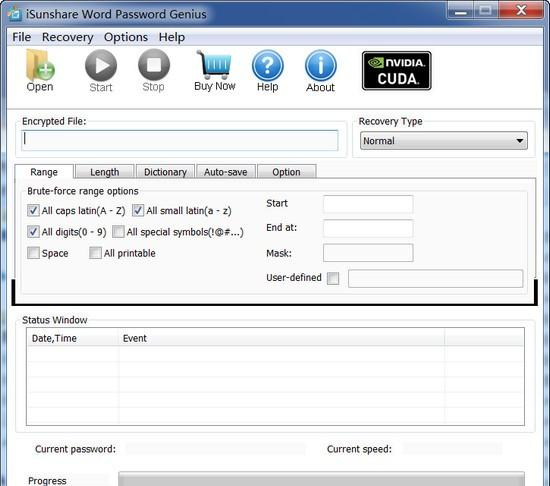Close the Word Password Genius window
Image resolution: width=550 pixels, height=486 pixels.
pyautogui.click(x=521, y=10)
